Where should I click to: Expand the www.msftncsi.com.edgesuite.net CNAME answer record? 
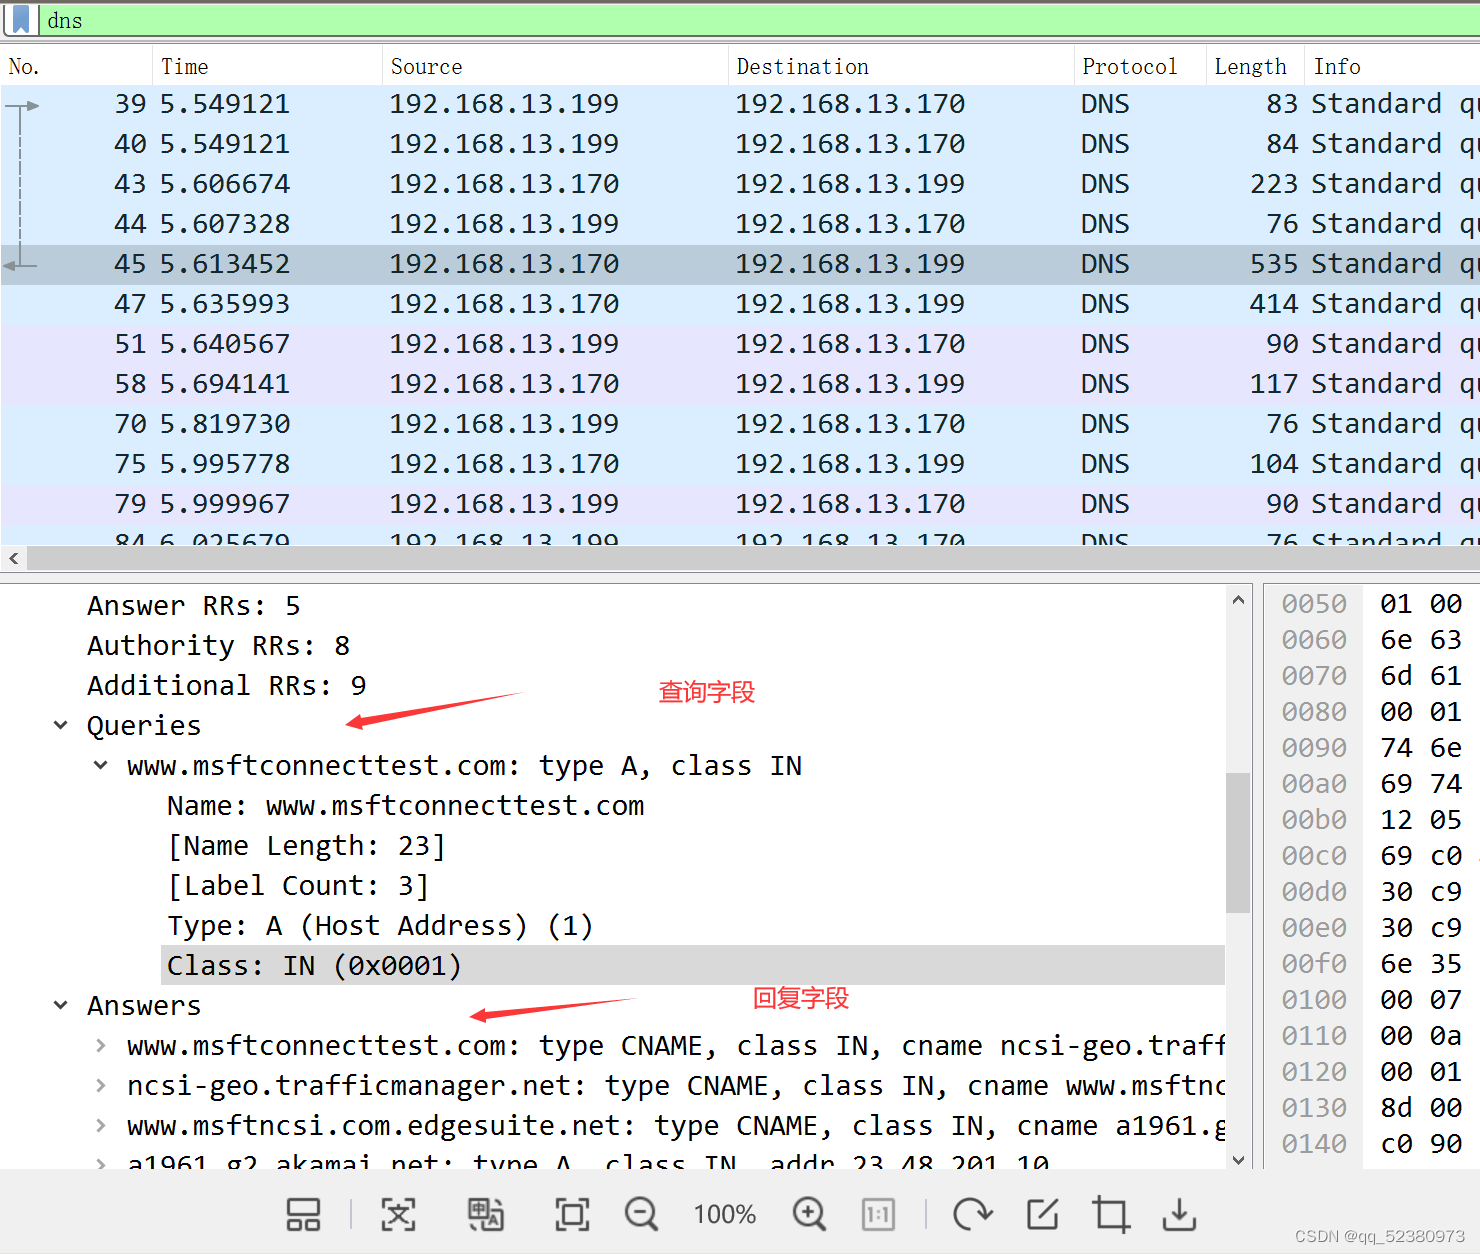(101, 1125)
